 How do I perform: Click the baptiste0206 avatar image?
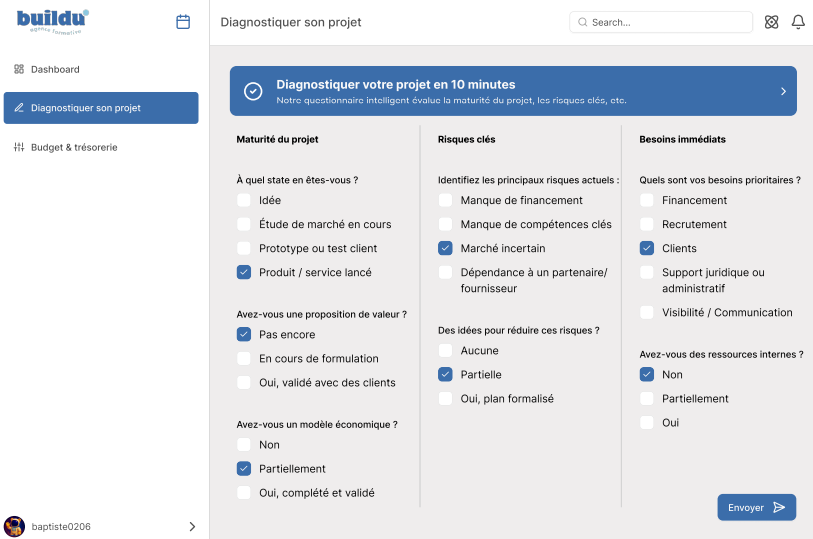15,526
